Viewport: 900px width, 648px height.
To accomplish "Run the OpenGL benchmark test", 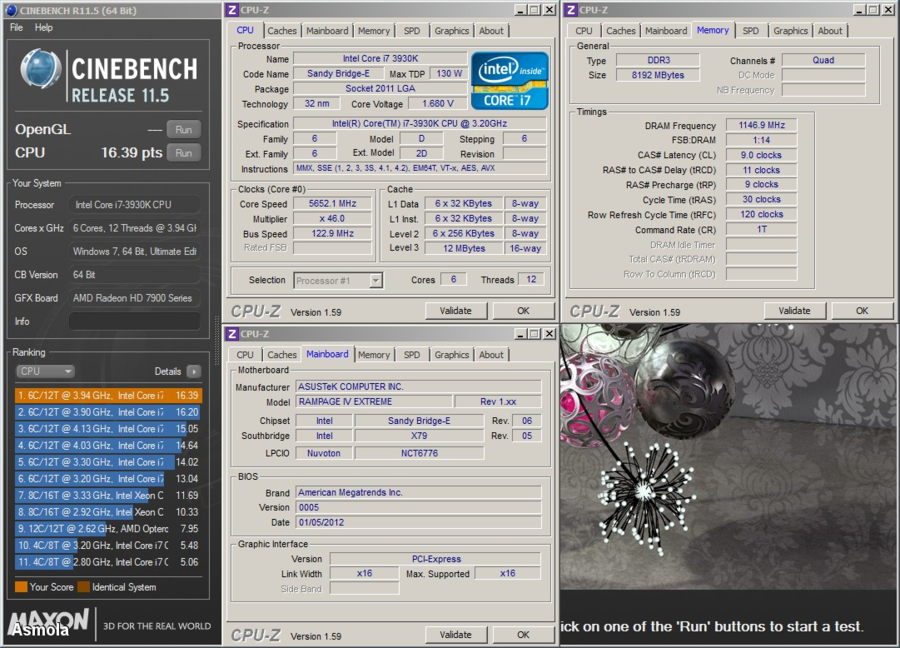I will [184, 130].
